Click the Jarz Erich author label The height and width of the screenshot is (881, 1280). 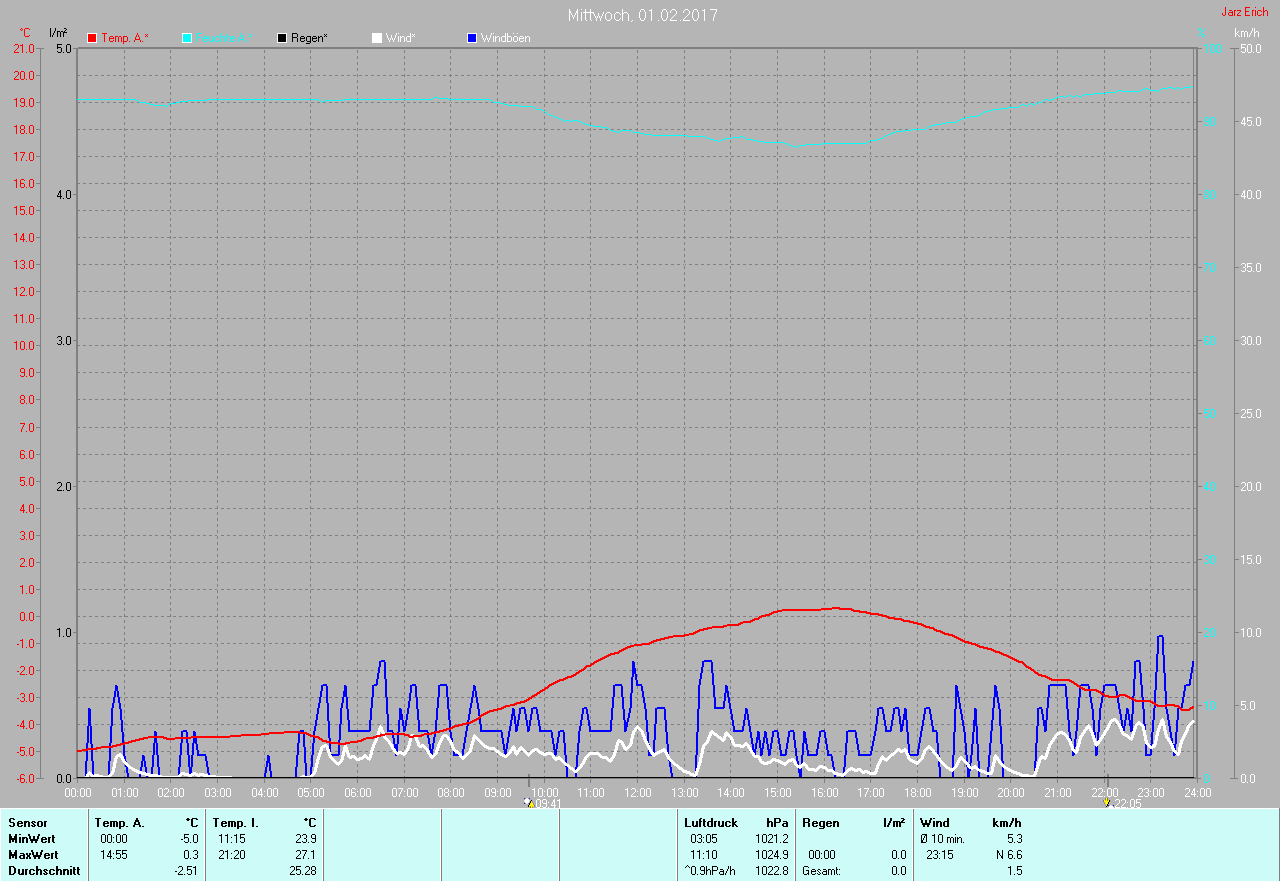coord(1244,12)
